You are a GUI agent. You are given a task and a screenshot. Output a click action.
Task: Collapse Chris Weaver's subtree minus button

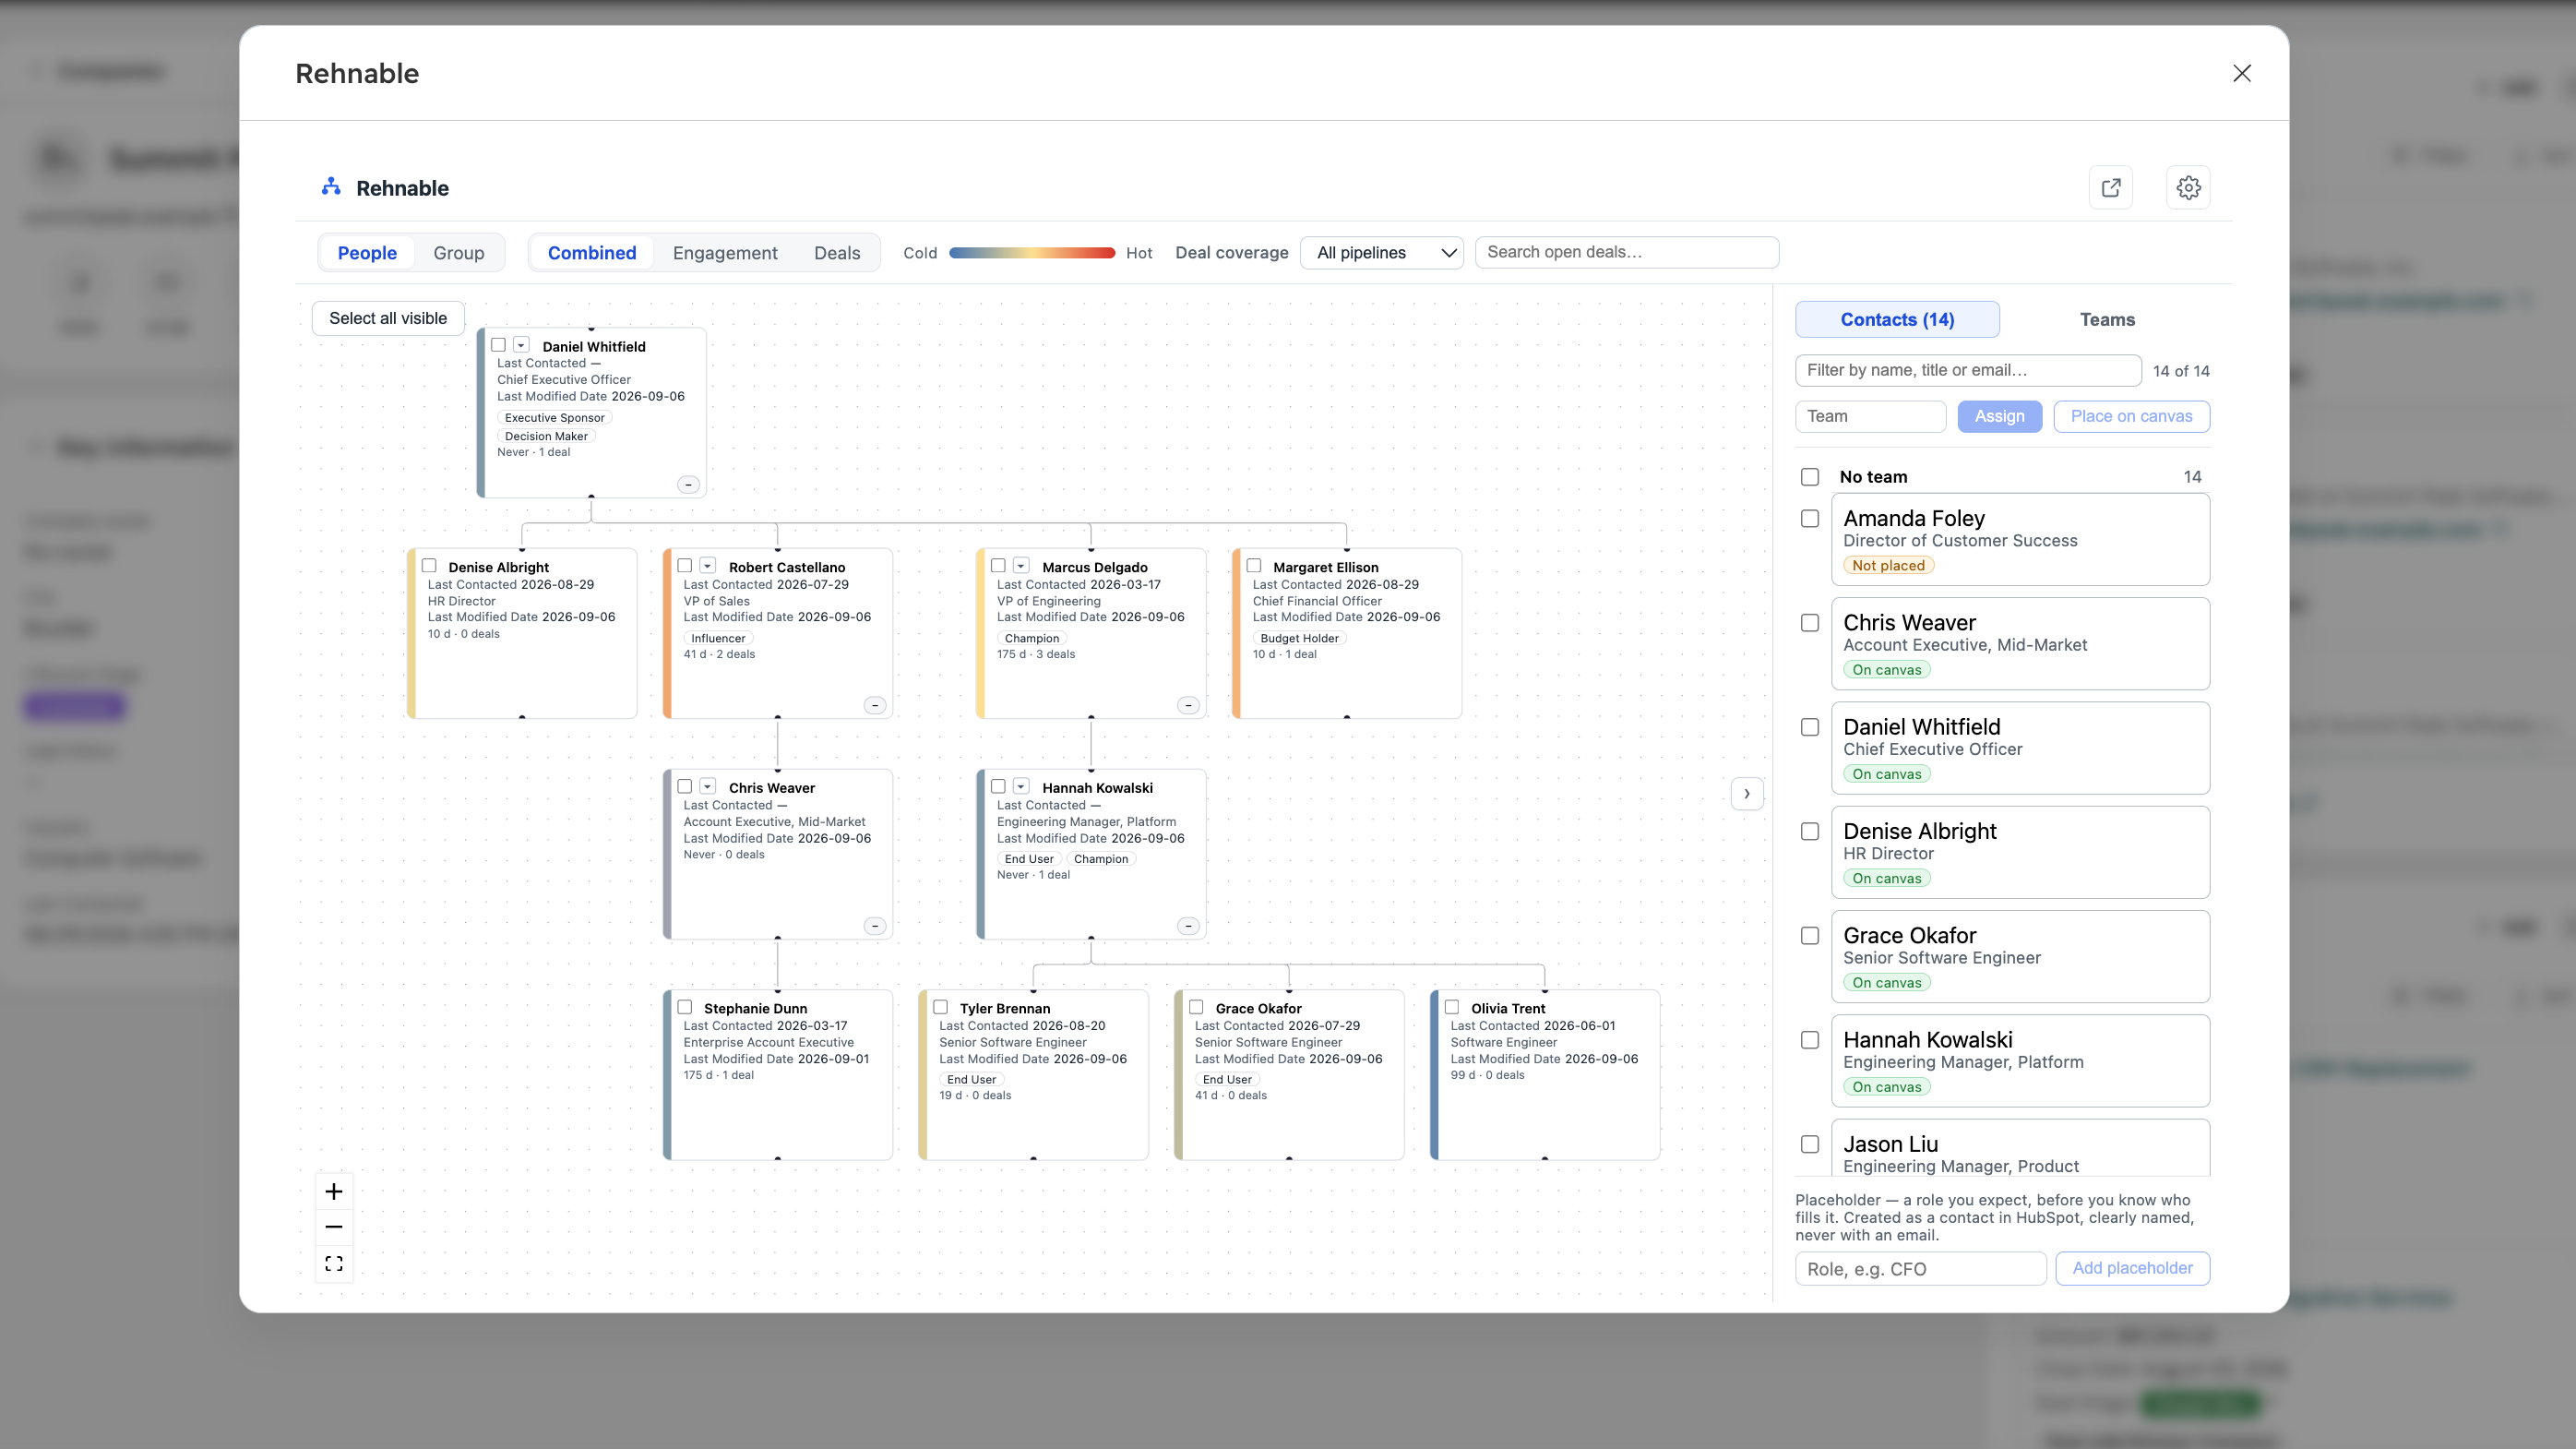(x=875, y=926)
